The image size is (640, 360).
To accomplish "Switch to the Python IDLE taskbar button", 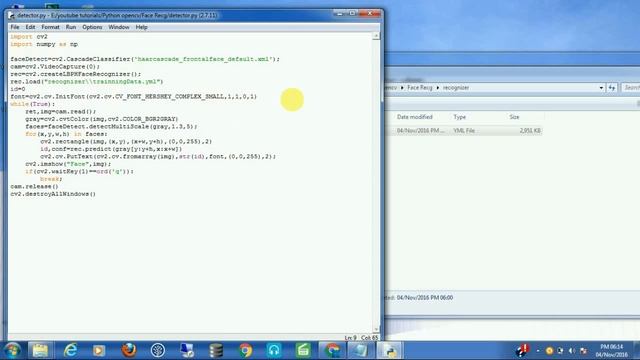I will 389,350.
